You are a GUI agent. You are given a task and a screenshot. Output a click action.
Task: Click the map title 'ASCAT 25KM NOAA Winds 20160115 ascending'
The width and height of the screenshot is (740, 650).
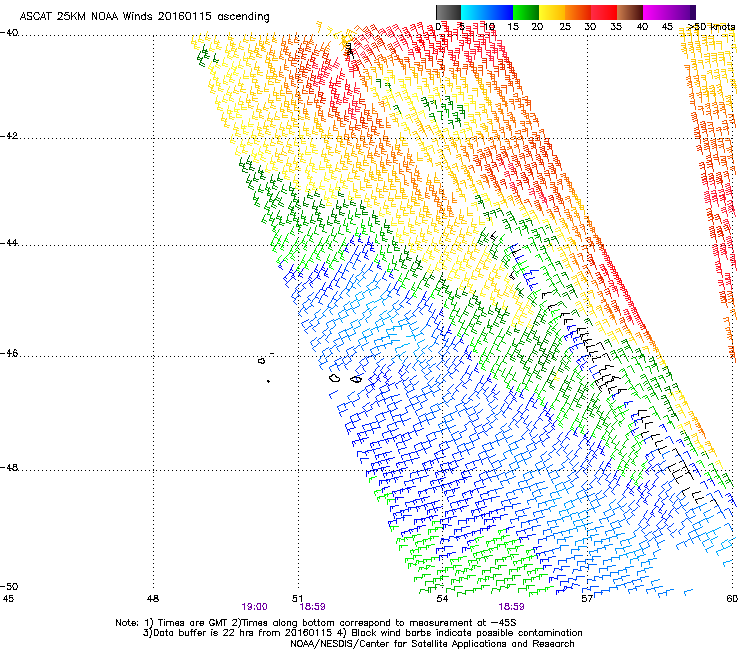(x=144, y=17)
